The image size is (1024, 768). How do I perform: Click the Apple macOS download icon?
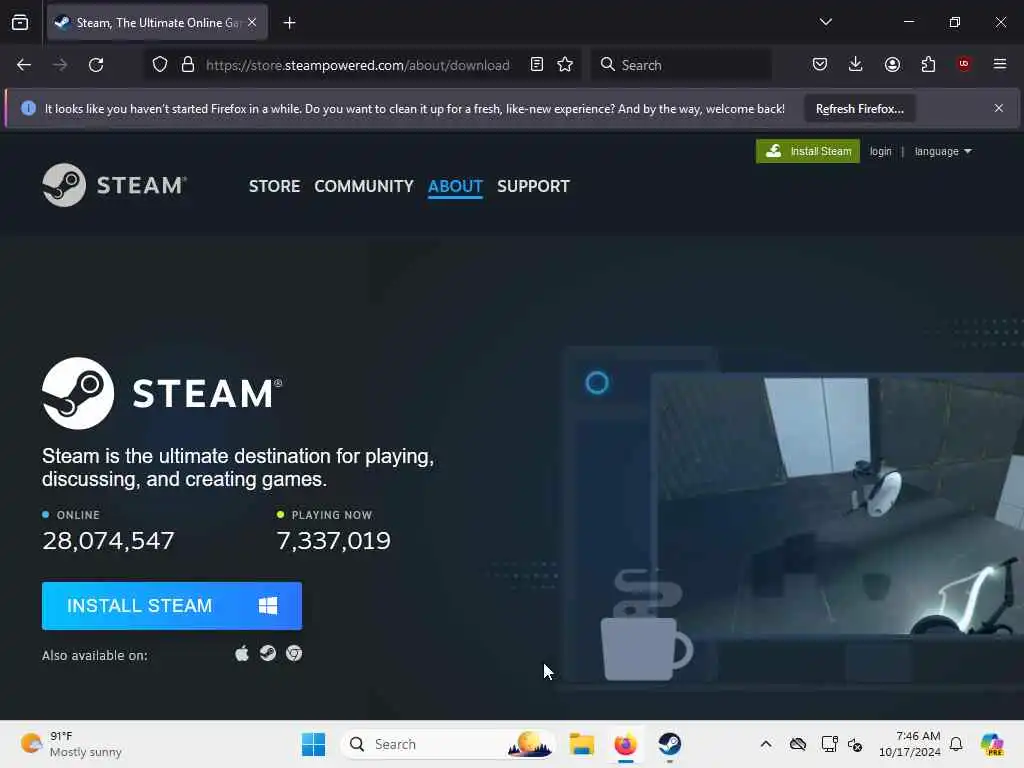(x=242, y=653)
